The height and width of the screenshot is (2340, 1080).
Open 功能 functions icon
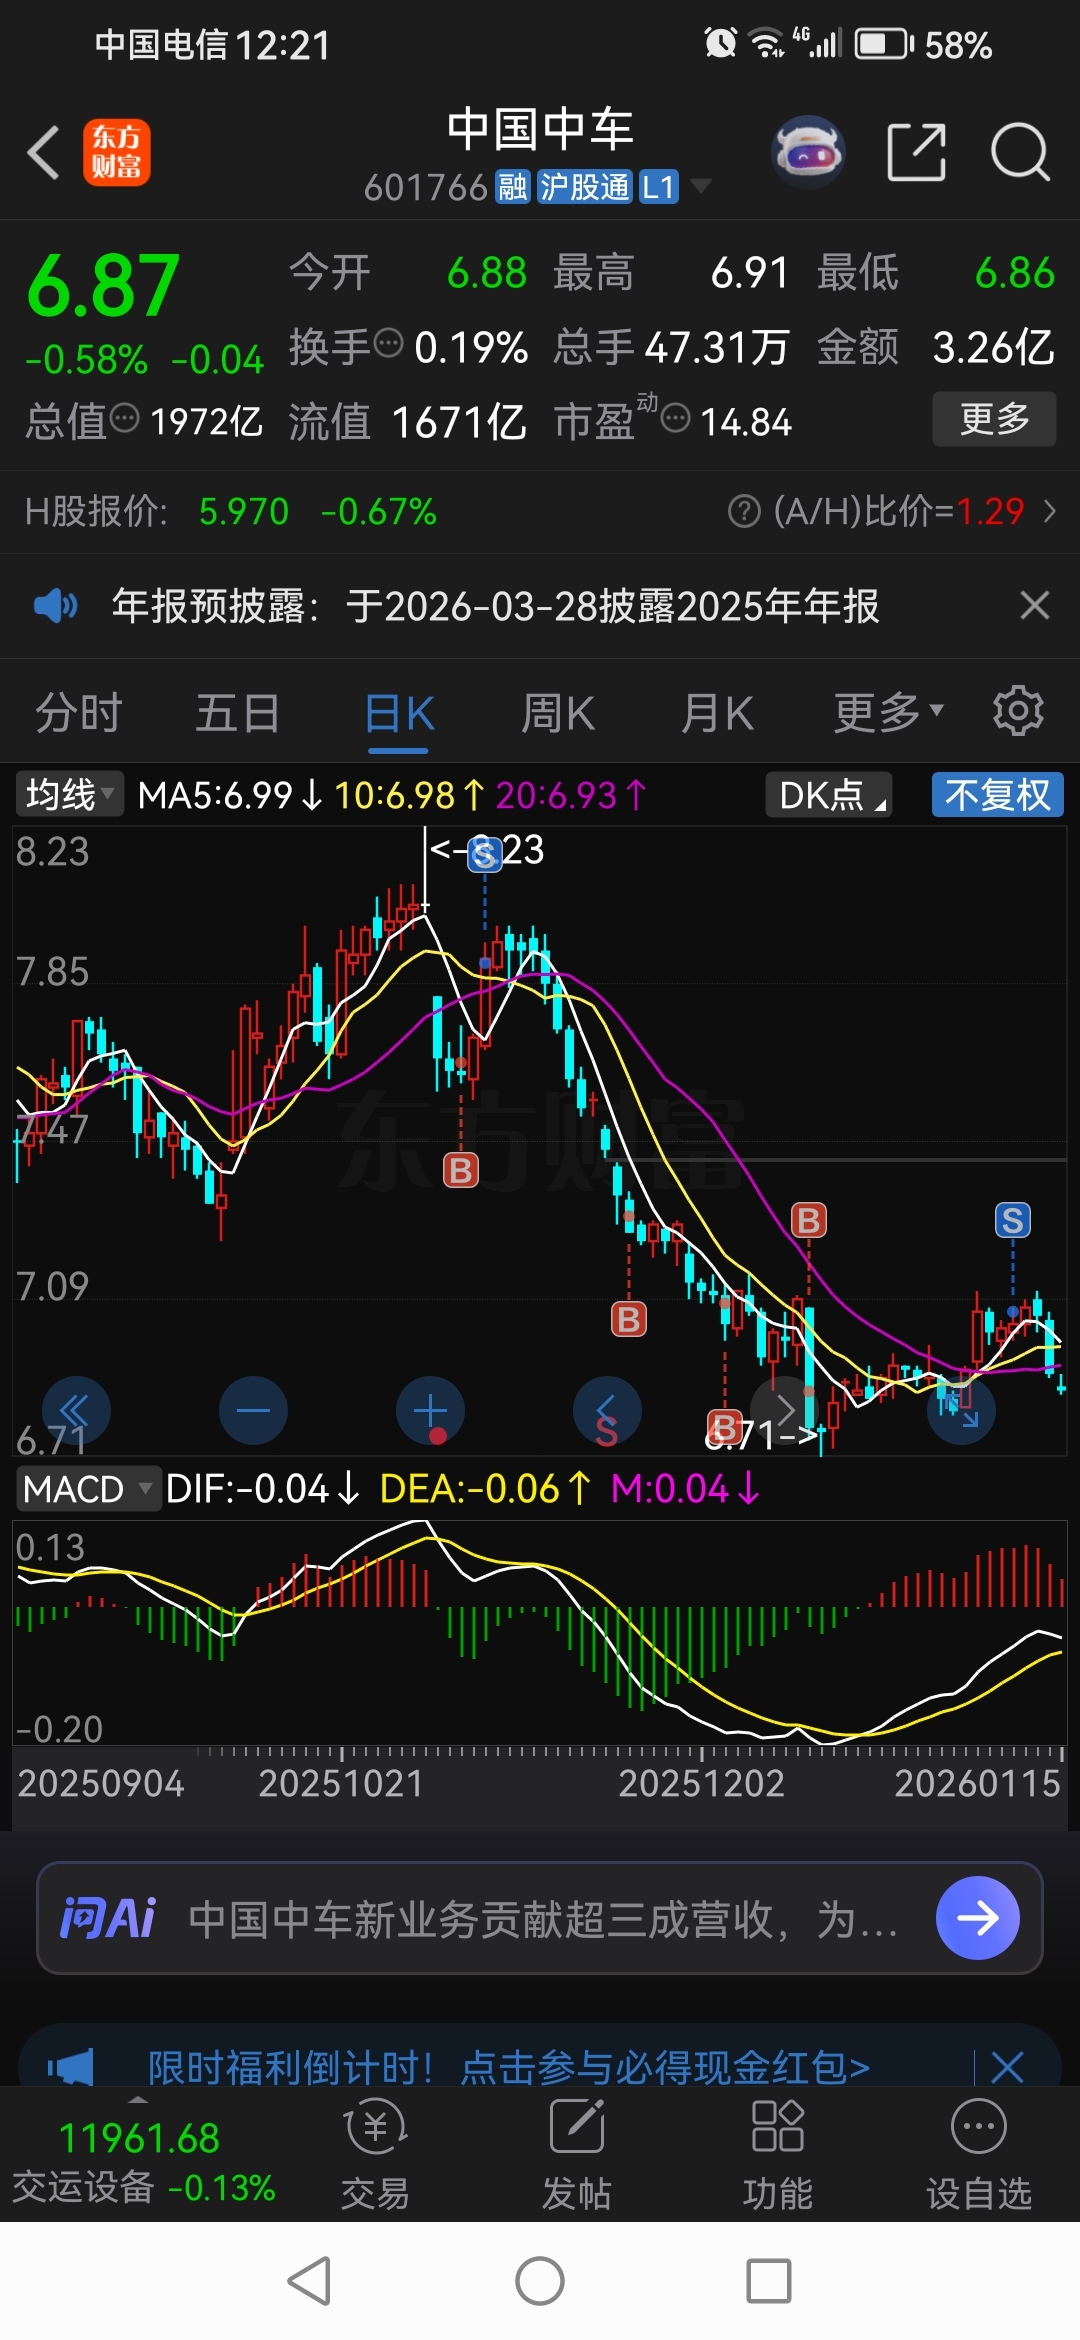777,2154
